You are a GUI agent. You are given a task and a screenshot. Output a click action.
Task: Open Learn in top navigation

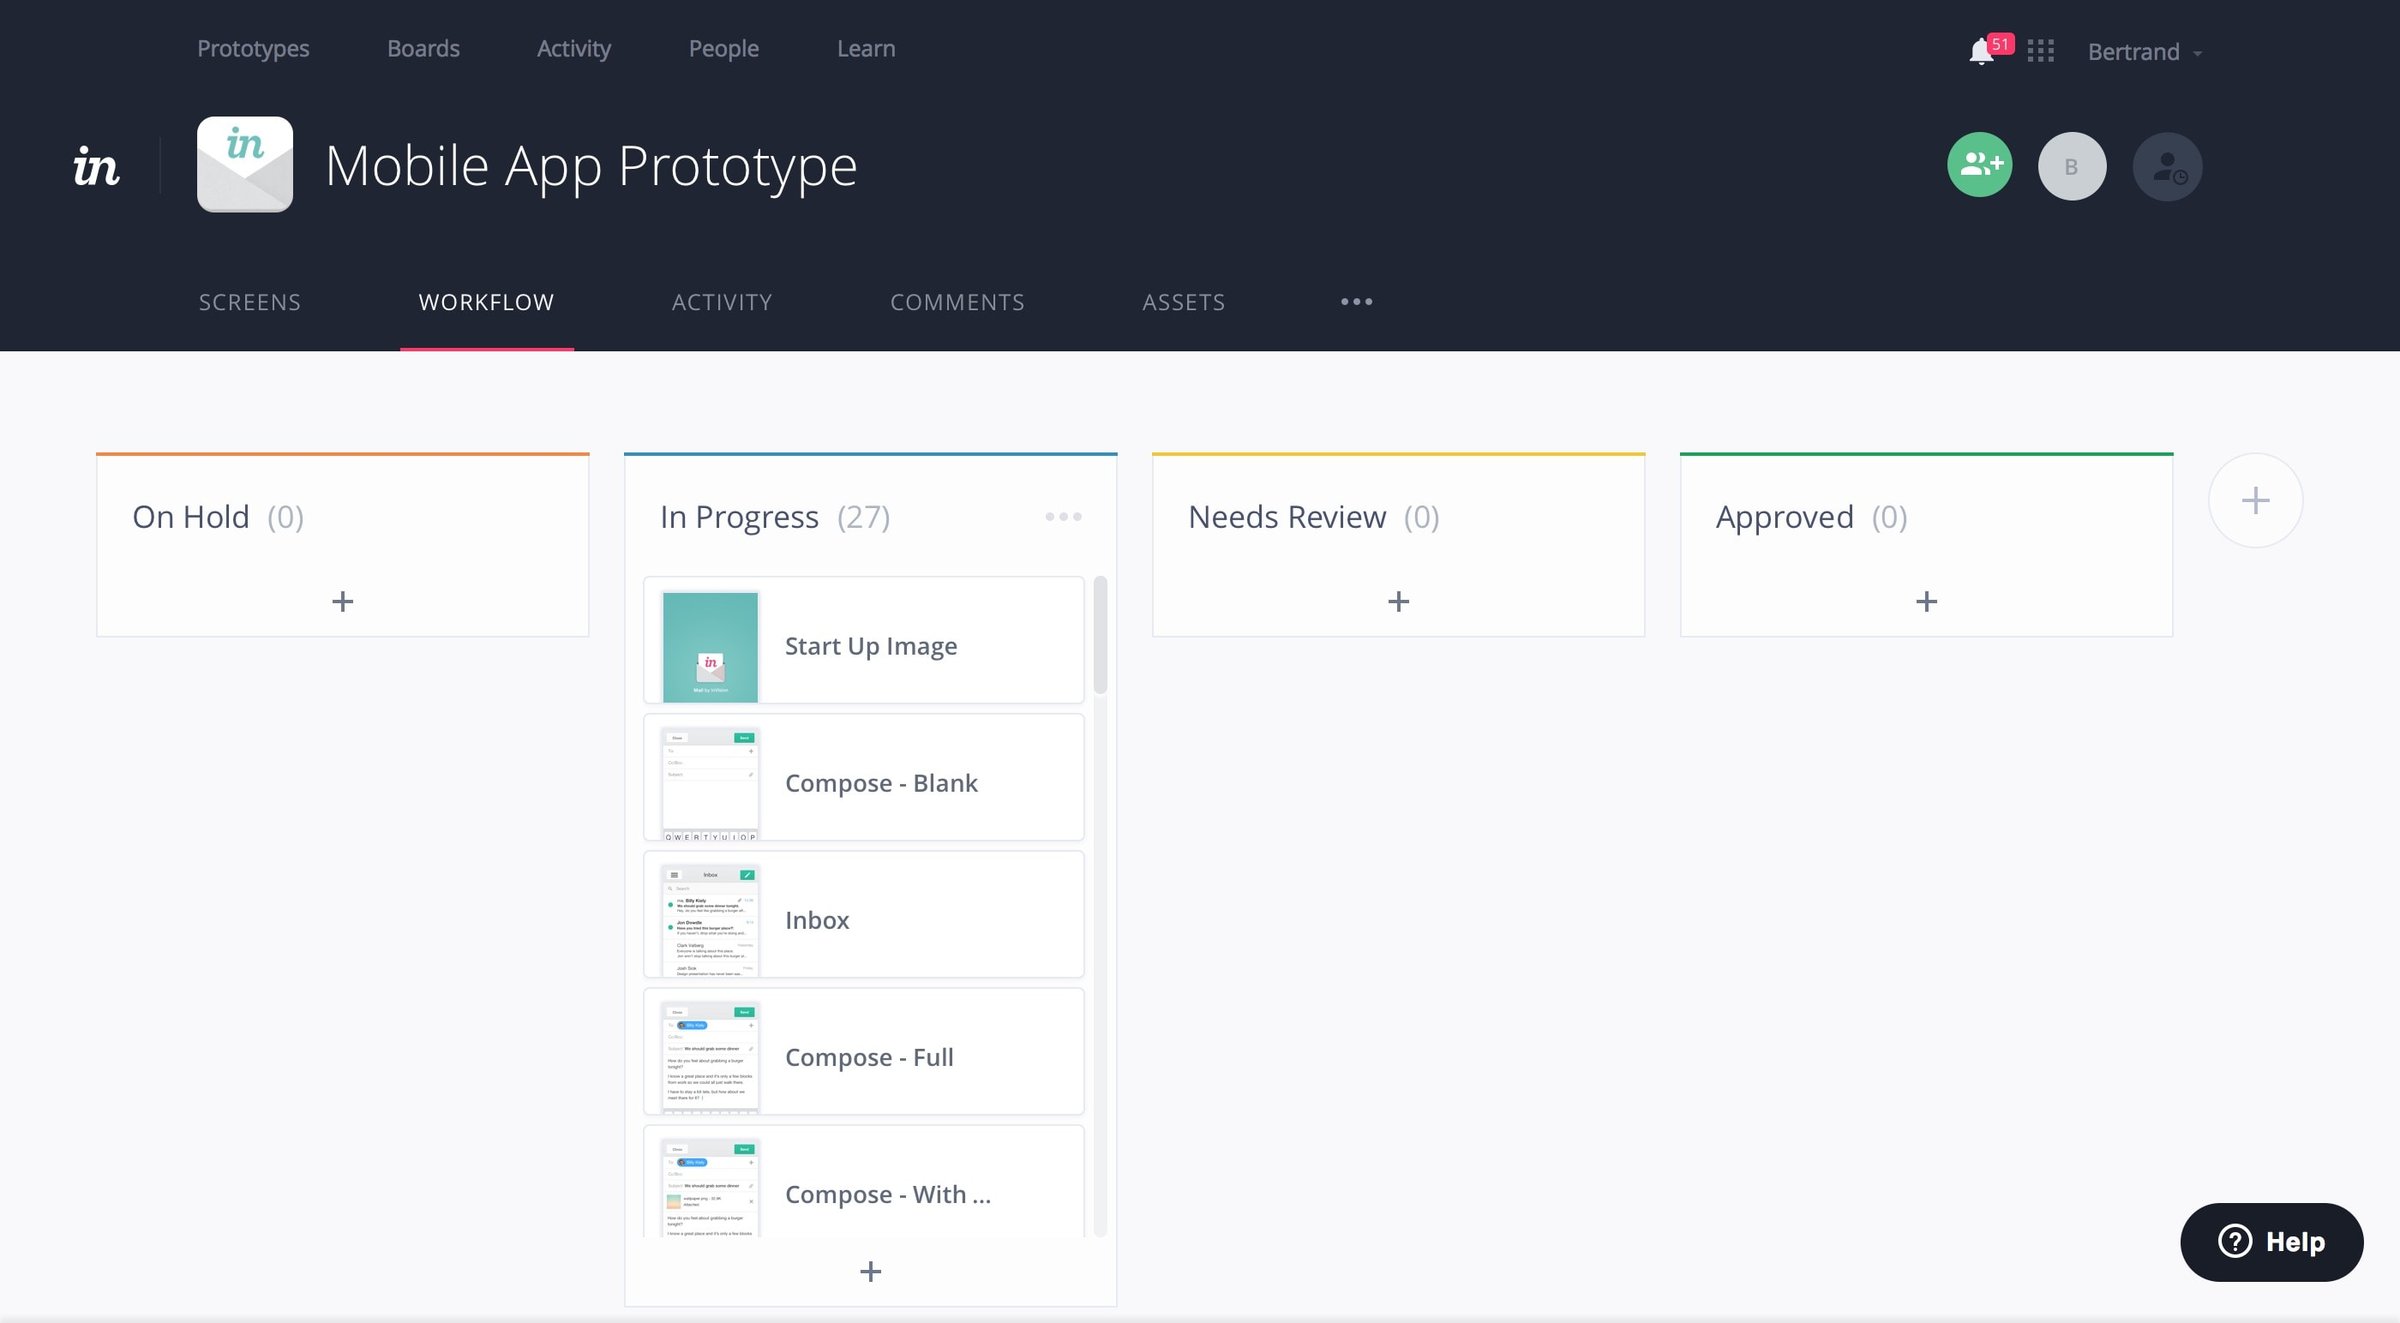tap(866, 48)
